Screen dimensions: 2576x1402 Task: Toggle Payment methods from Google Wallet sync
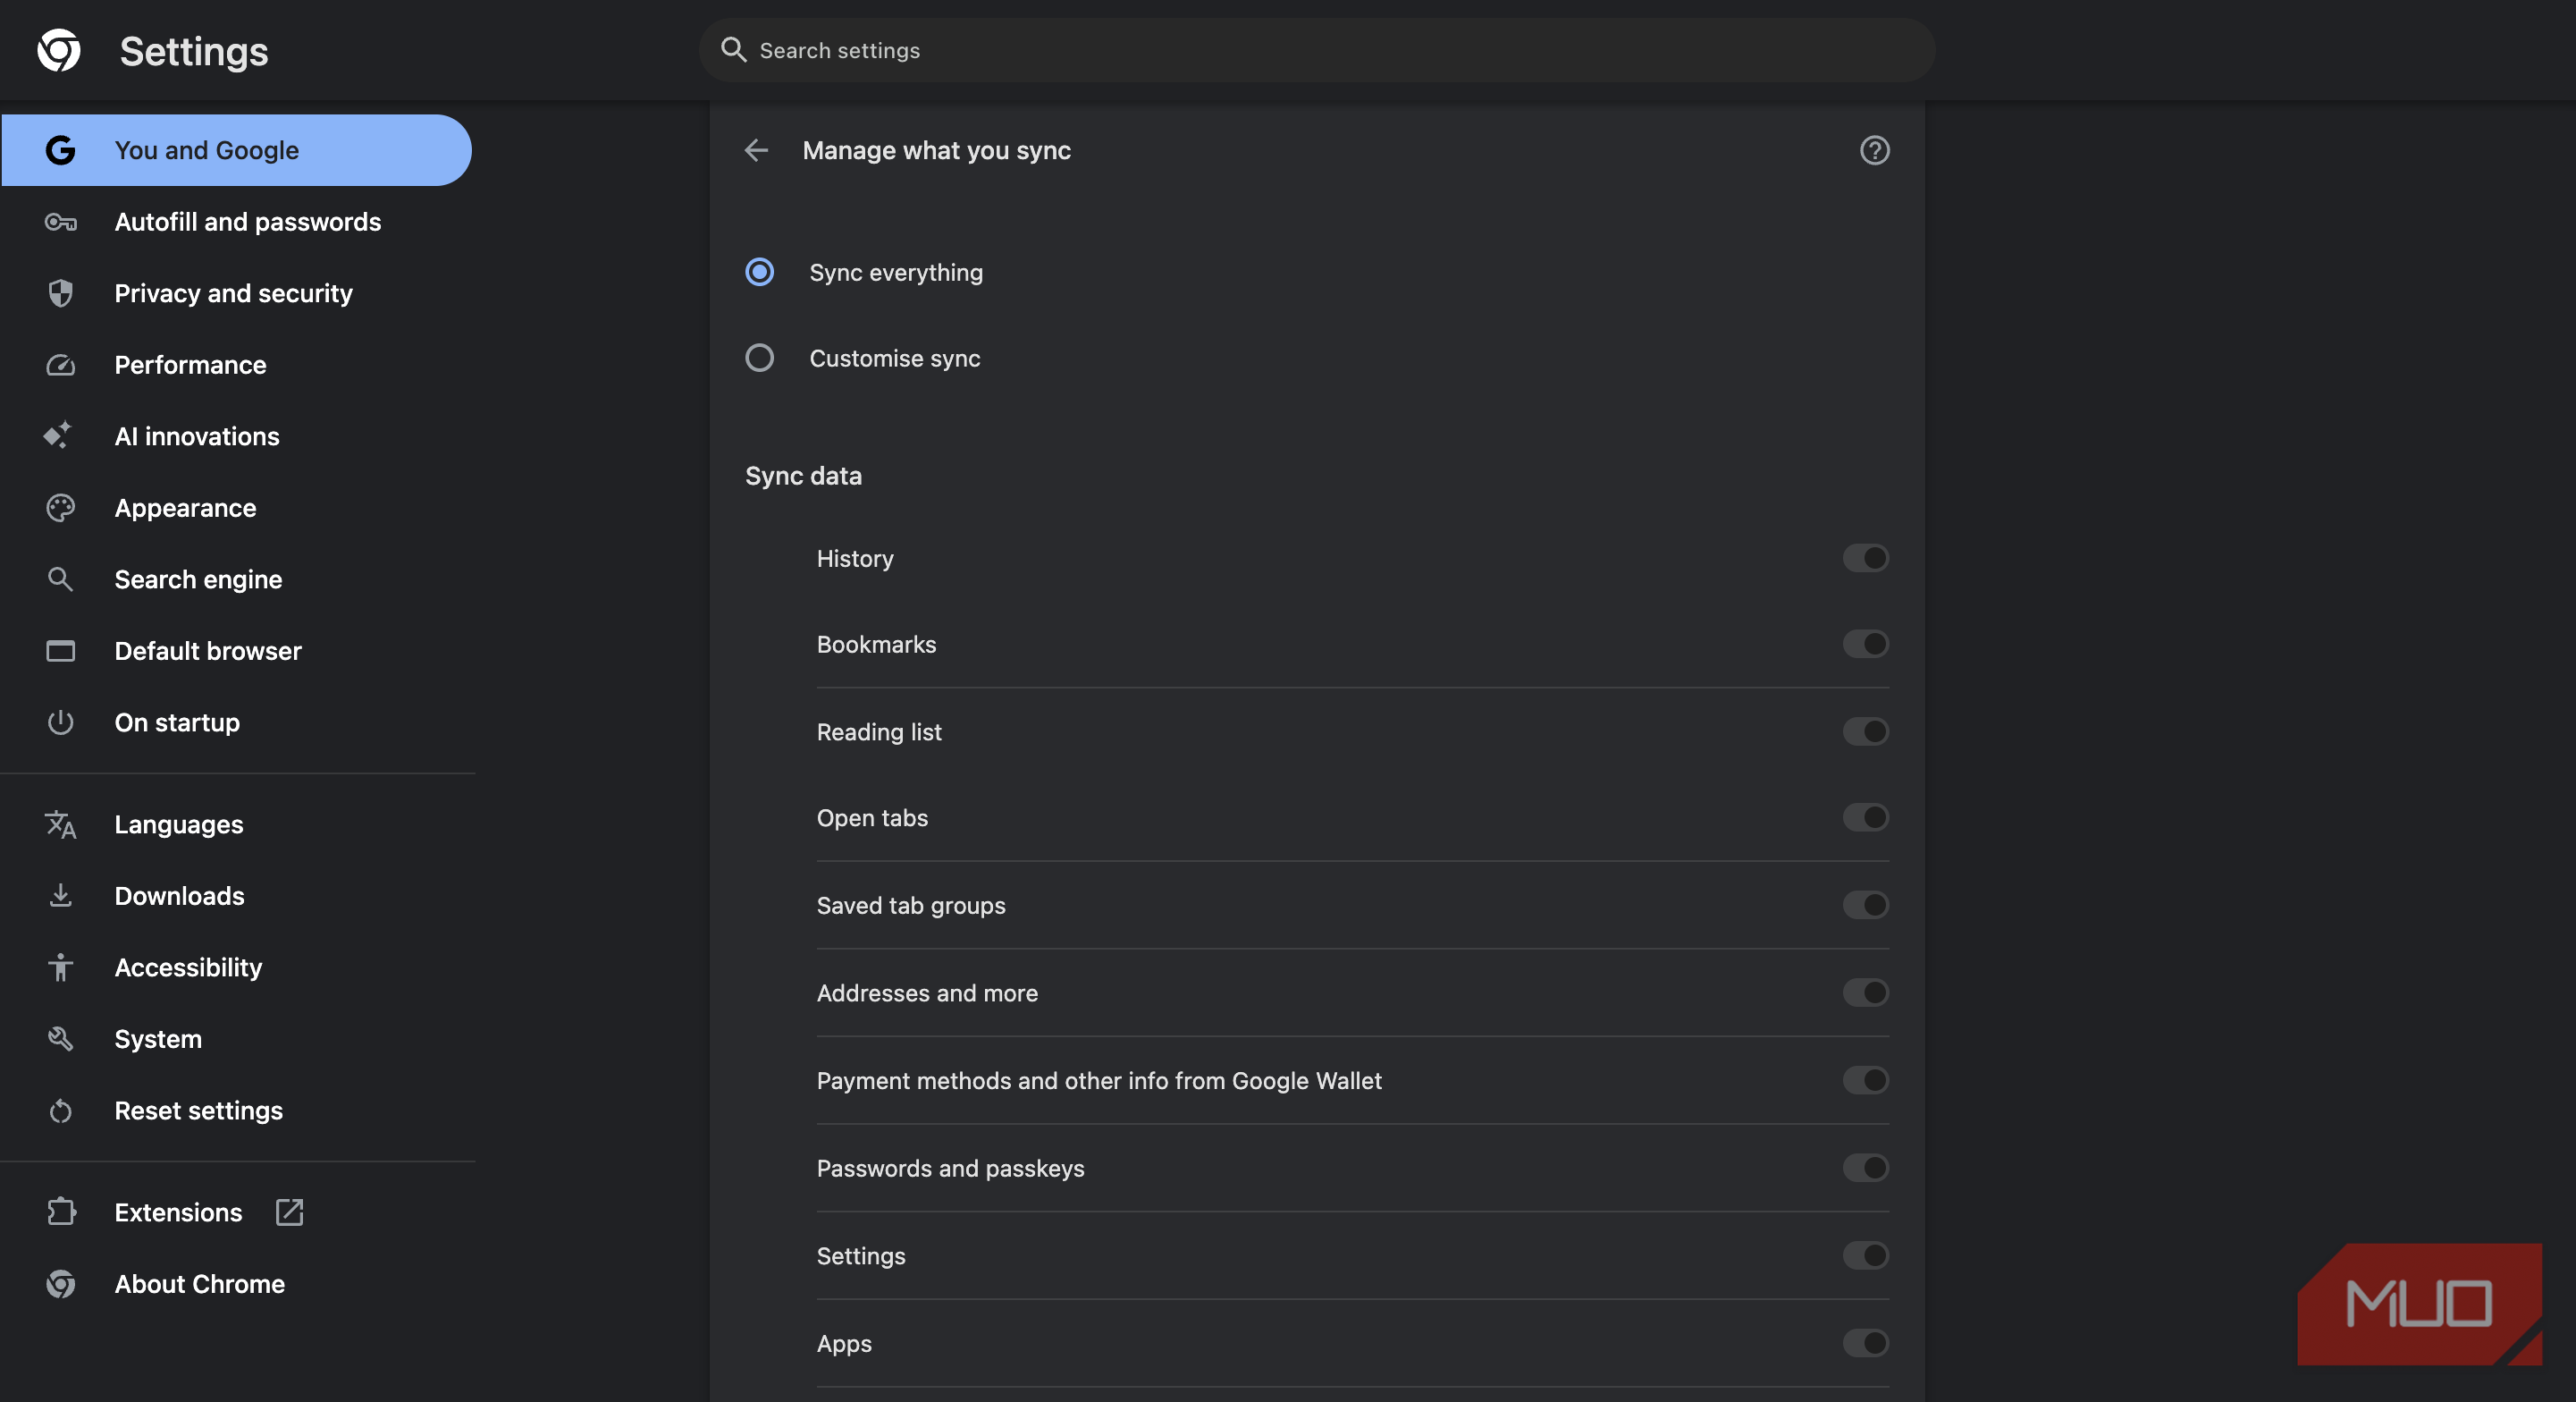pos(1866,1080)
